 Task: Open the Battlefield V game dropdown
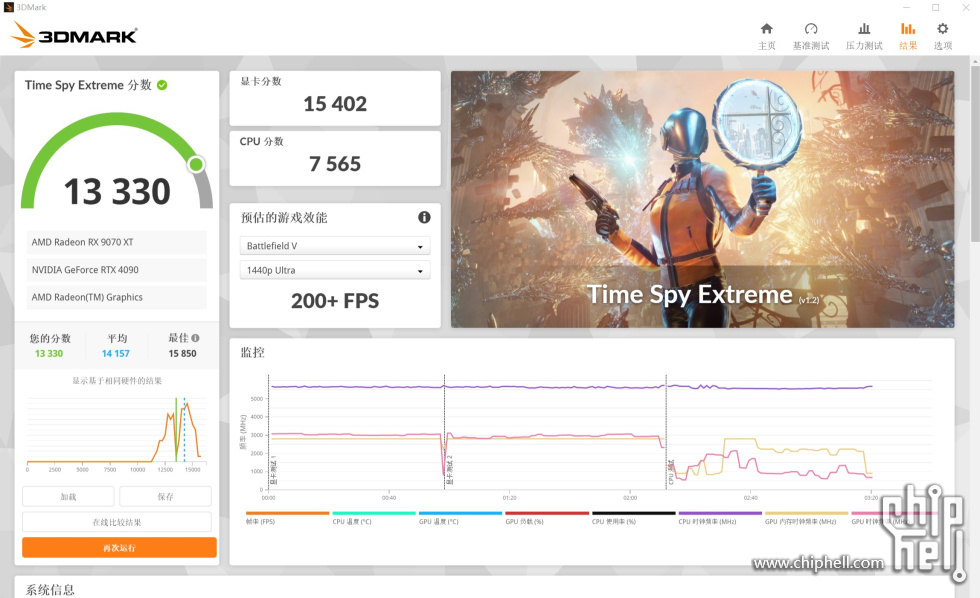[x=335, y=246]
